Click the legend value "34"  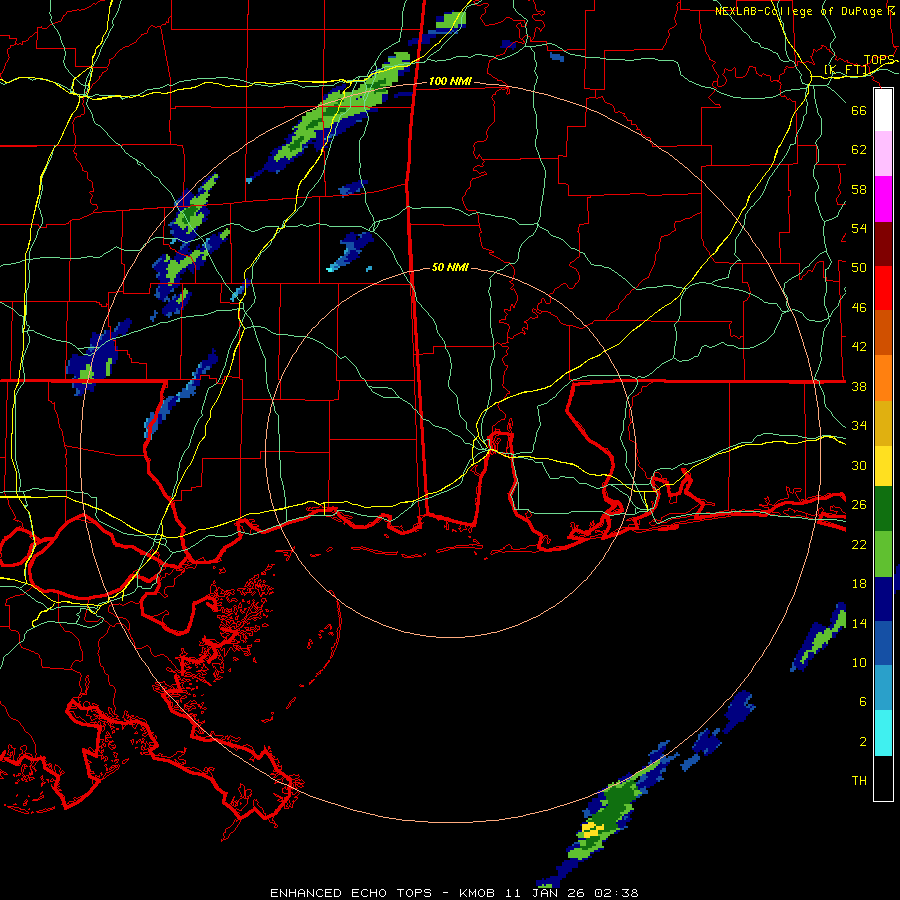pyautogui.click(x=859, y=426)
